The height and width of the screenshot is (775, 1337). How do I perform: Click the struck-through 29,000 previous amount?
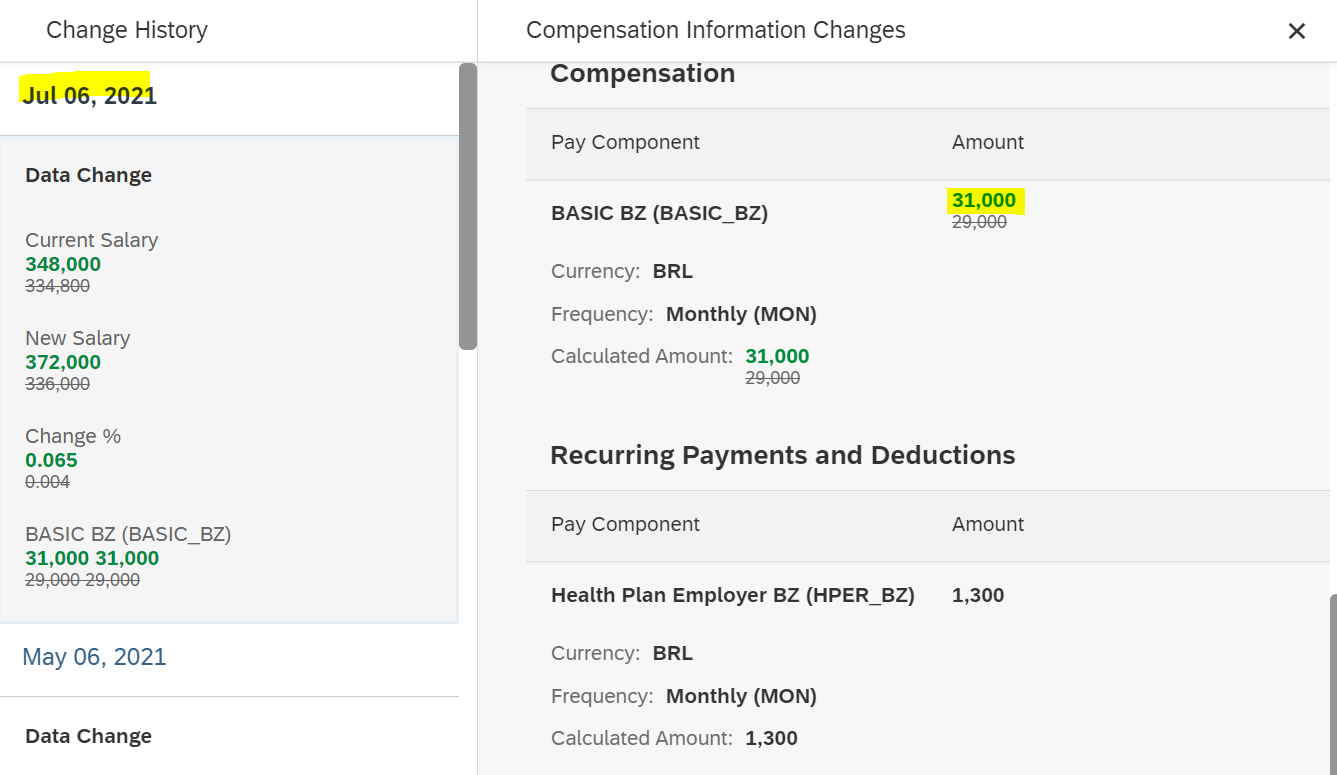click(x=979, y=222)
